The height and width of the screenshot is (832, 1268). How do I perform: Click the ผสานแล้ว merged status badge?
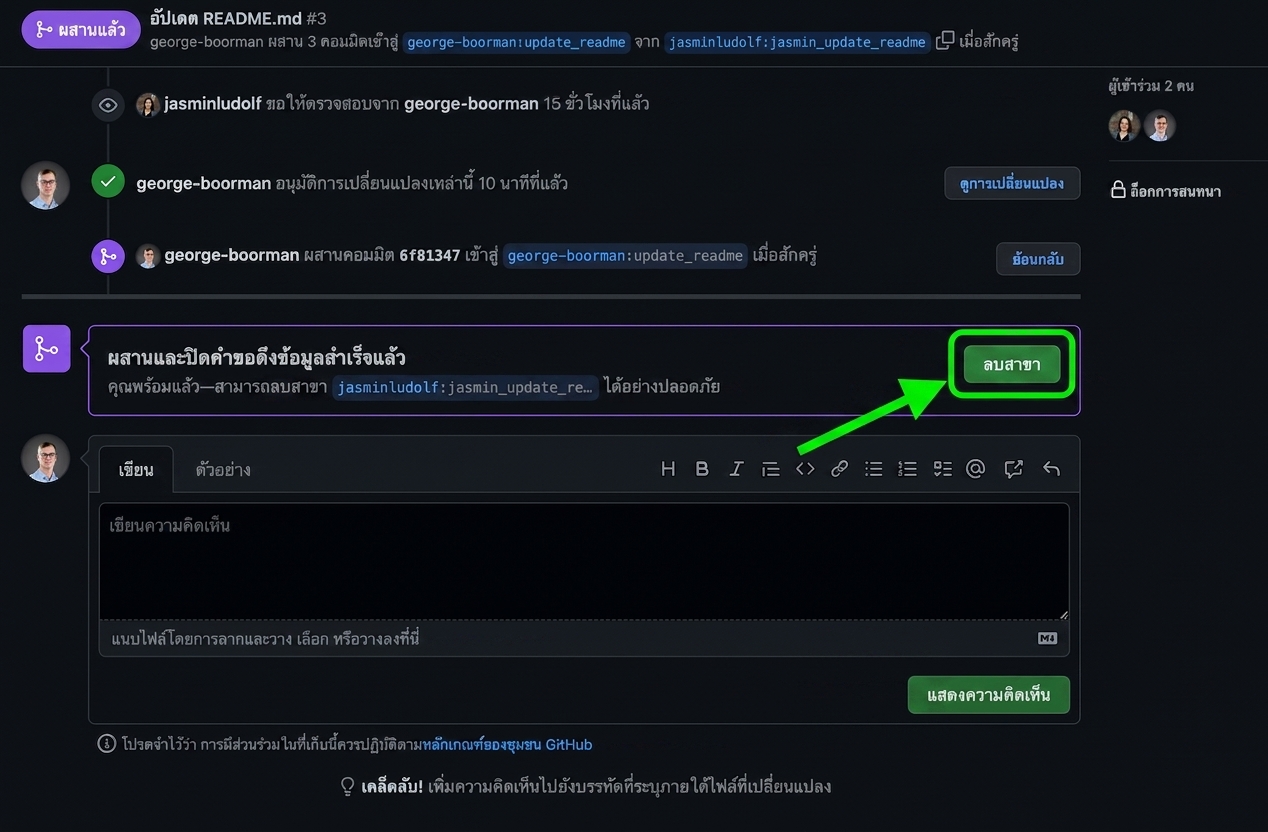(x=80, y=29)
